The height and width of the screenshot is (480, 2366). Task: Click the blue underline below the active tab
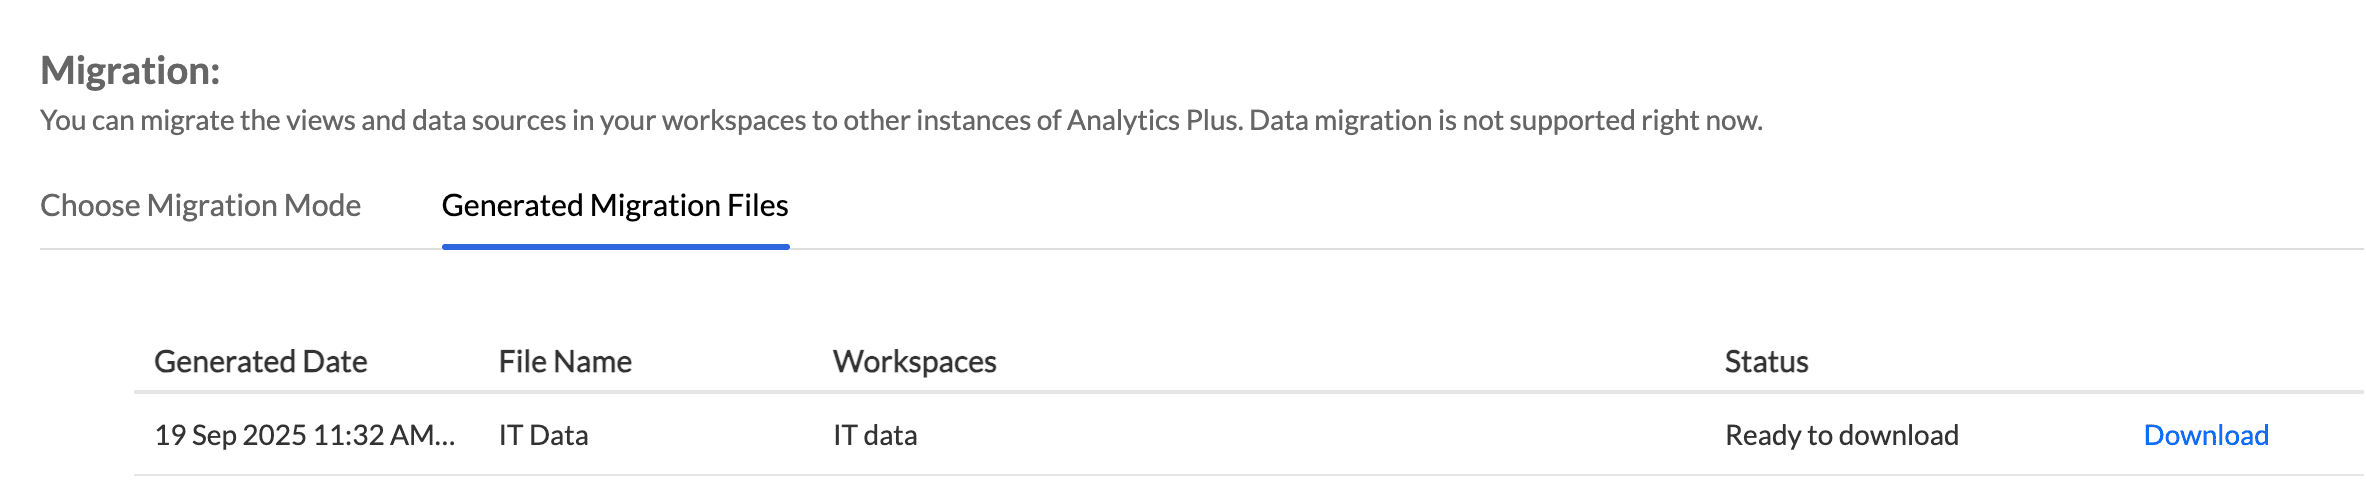[x=615, y=246]
